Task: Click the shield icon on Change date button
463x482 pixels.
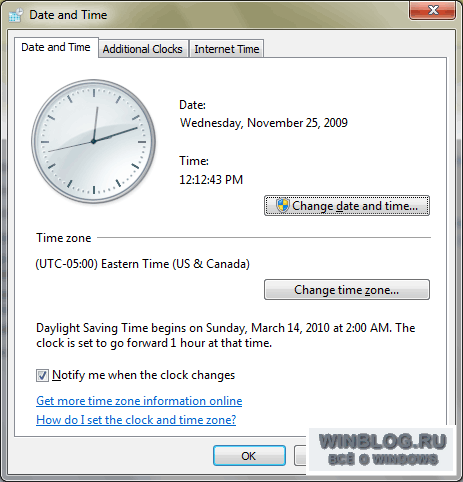Action: tap(282, 205)
